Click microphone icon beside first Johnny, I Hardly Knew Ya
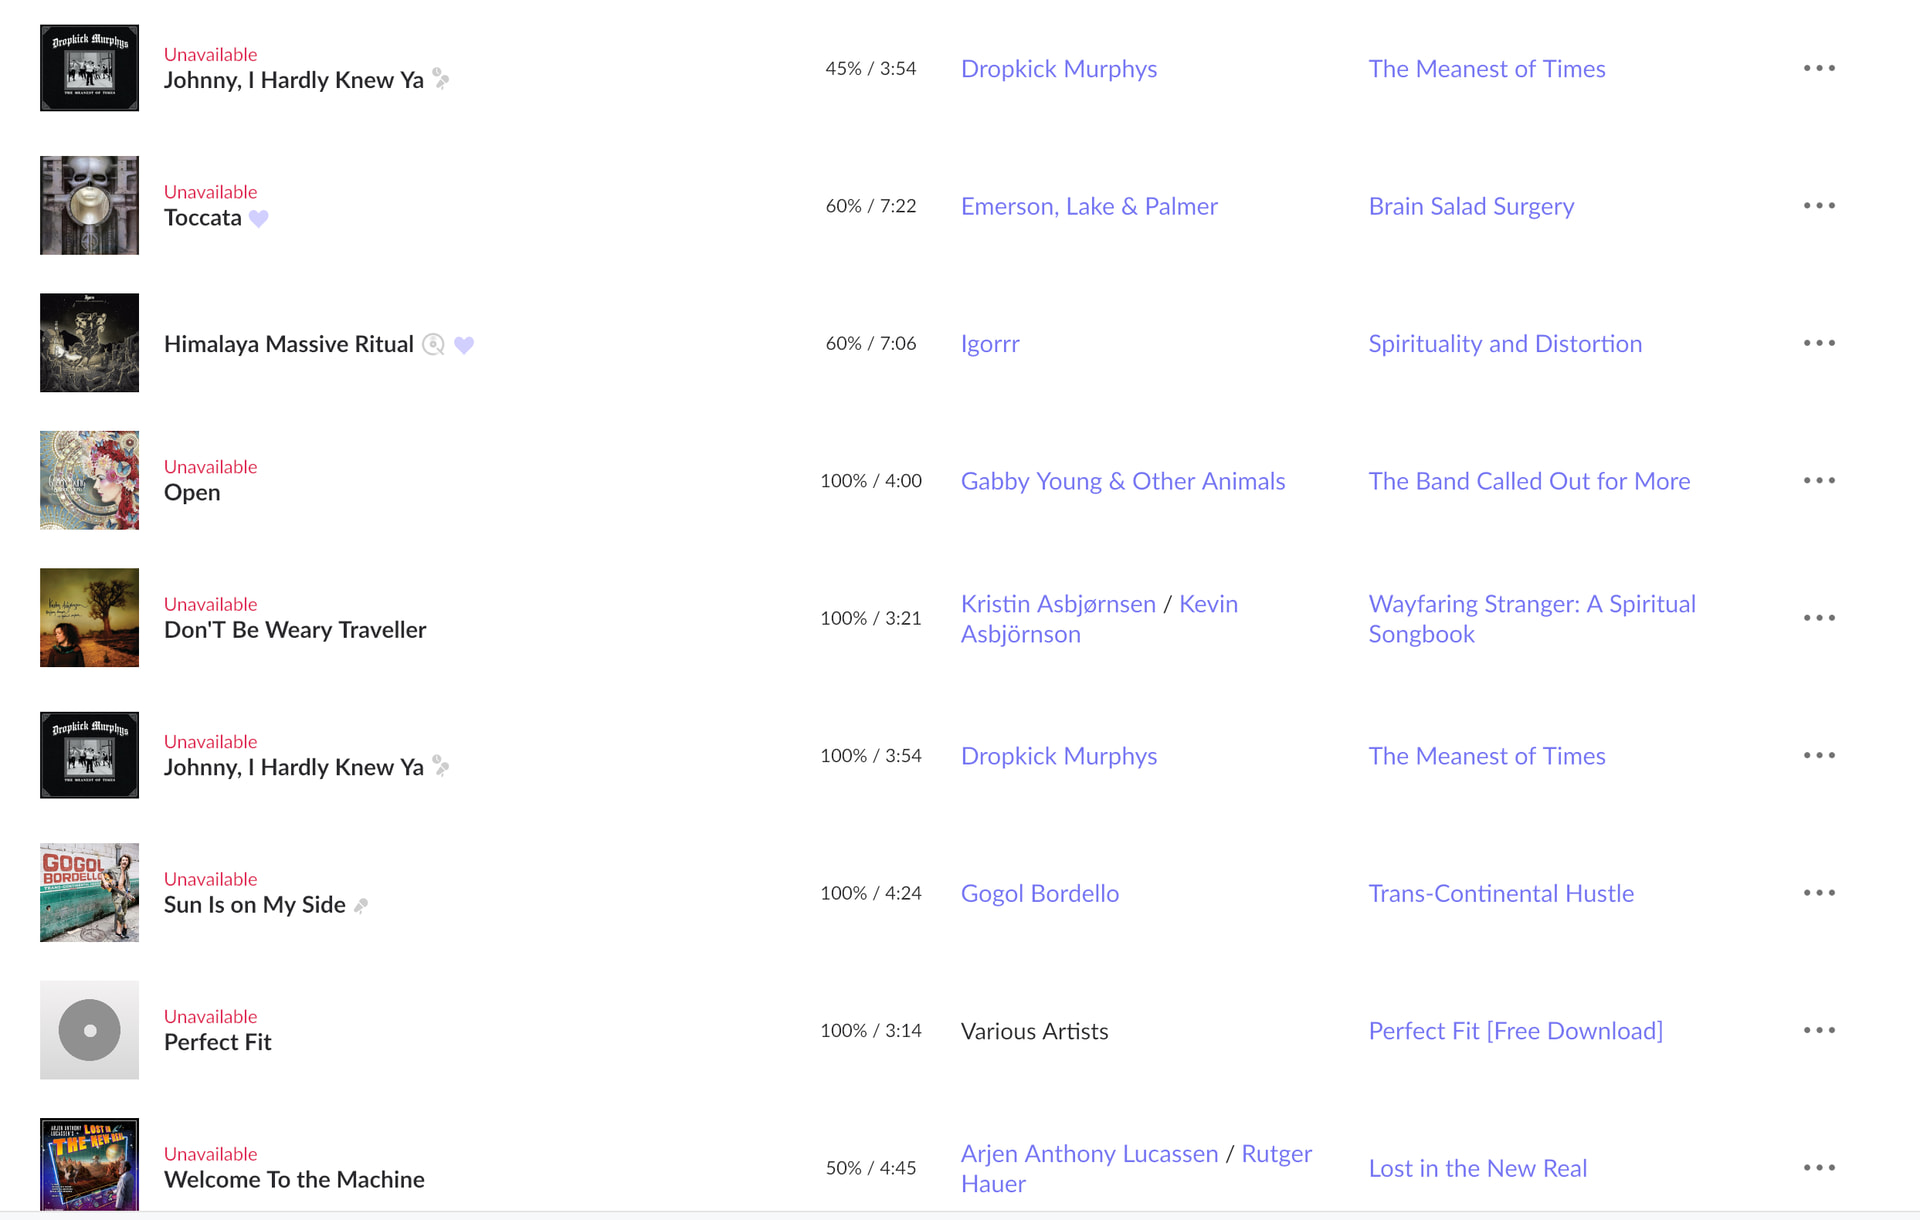The width and height of the screenshot is (1920, 1220). pyautogui.click(x=440, y=79)
